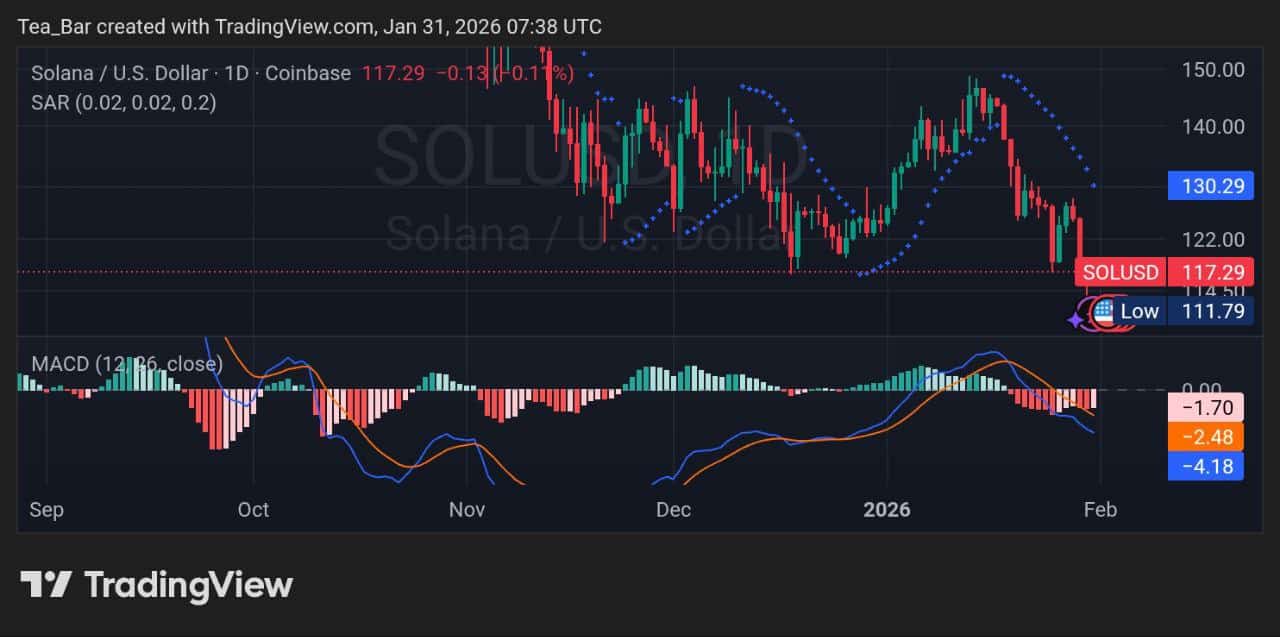Viewport: 1280px width, 637px height.
Task: Open the TradingView.com link in header
Action: (x=297, y=27)
